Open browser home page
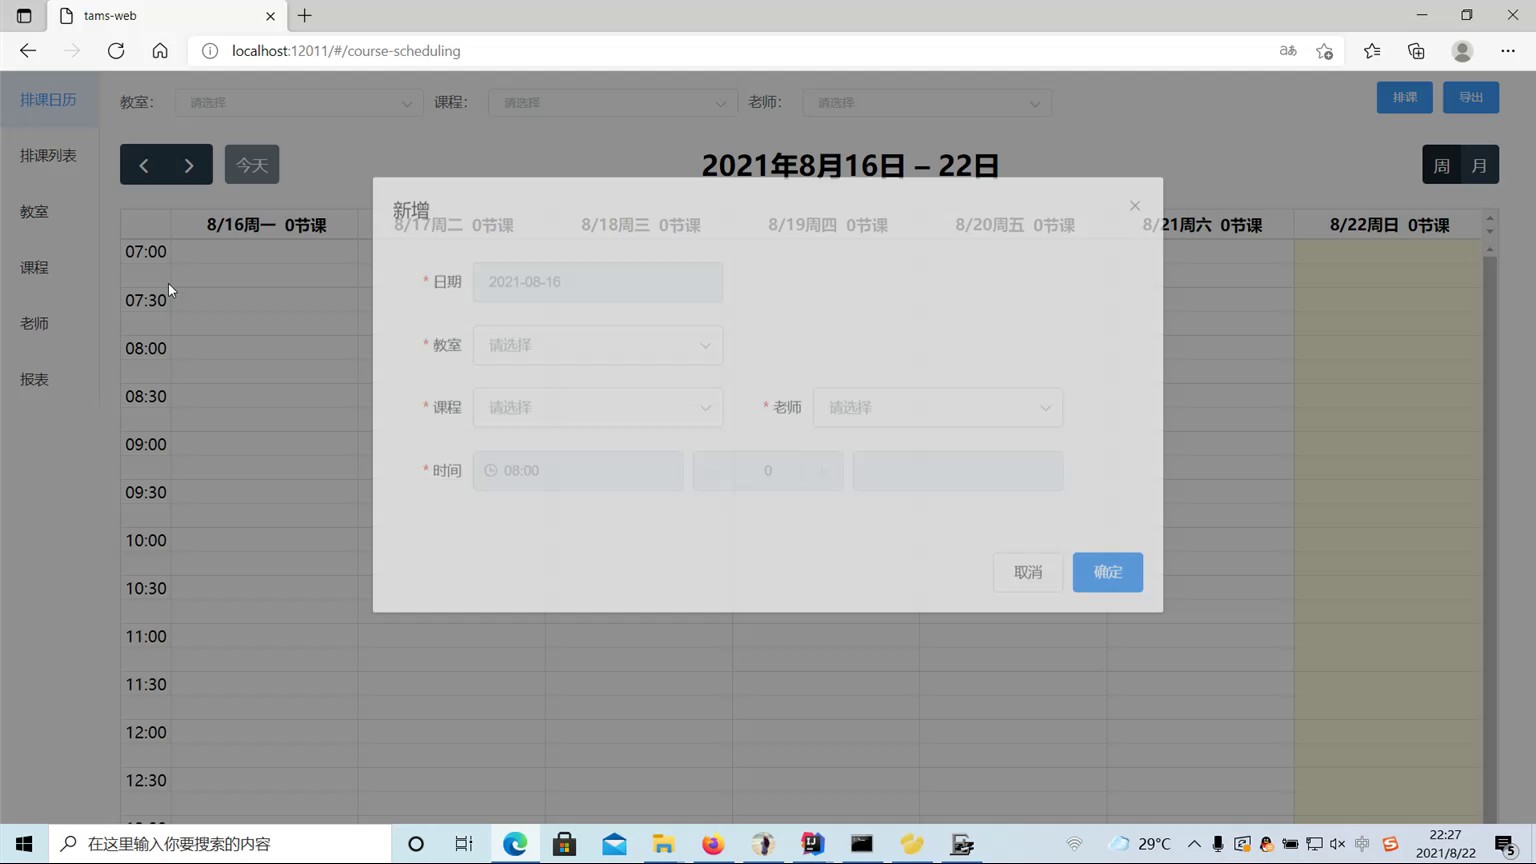The image size is (1536, 864). coord(160,51)
